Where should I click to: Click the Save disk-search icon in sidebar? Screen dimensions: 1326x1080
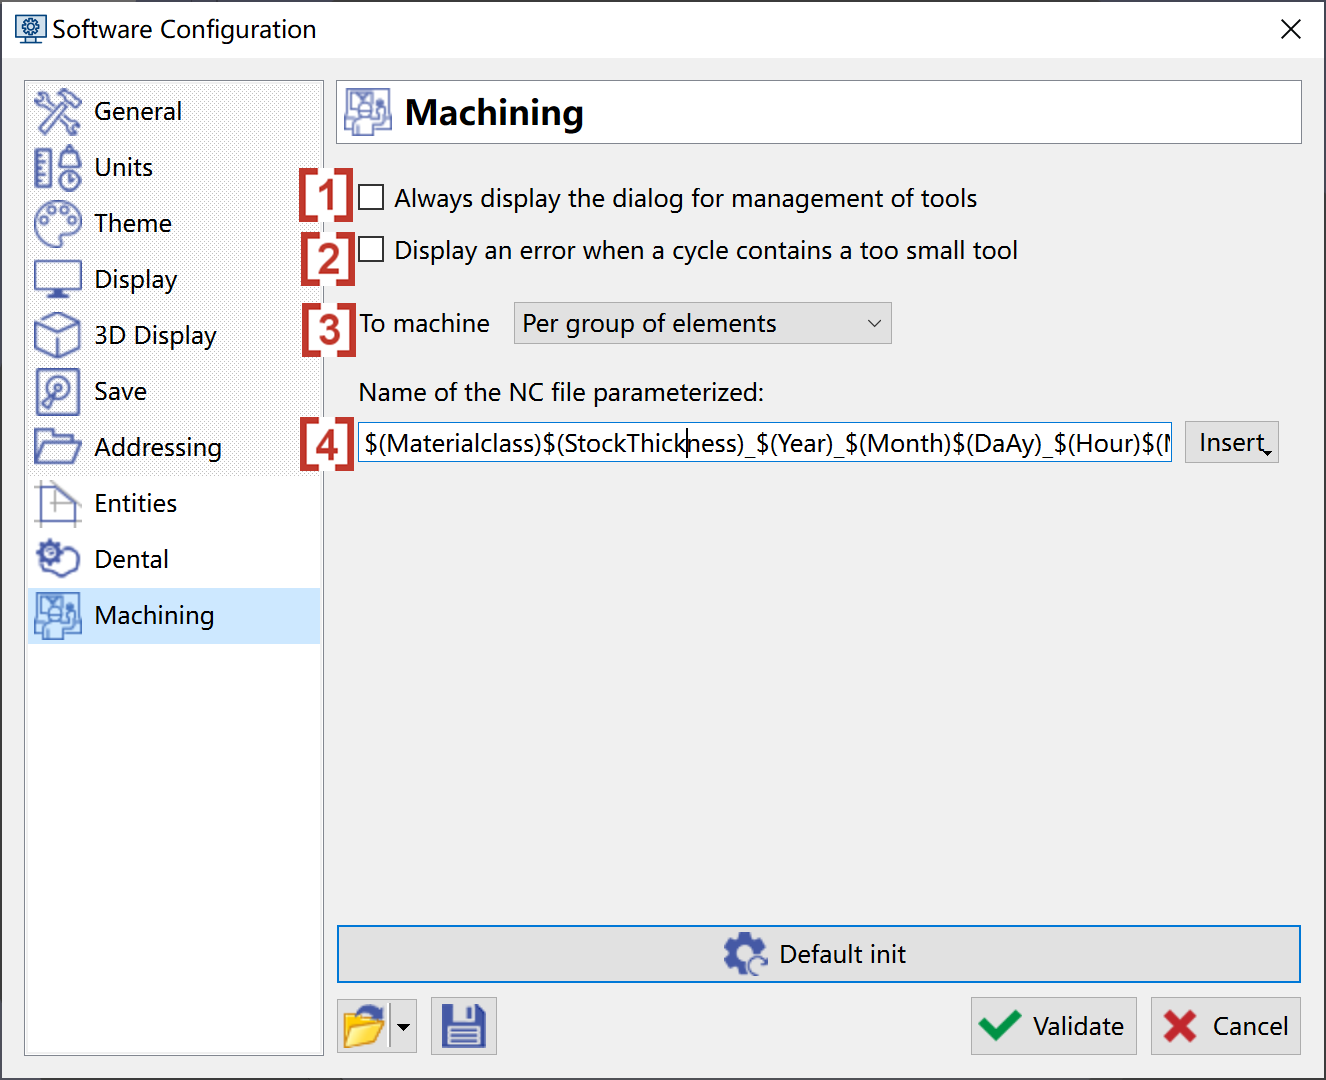click(x=57, y=391)
